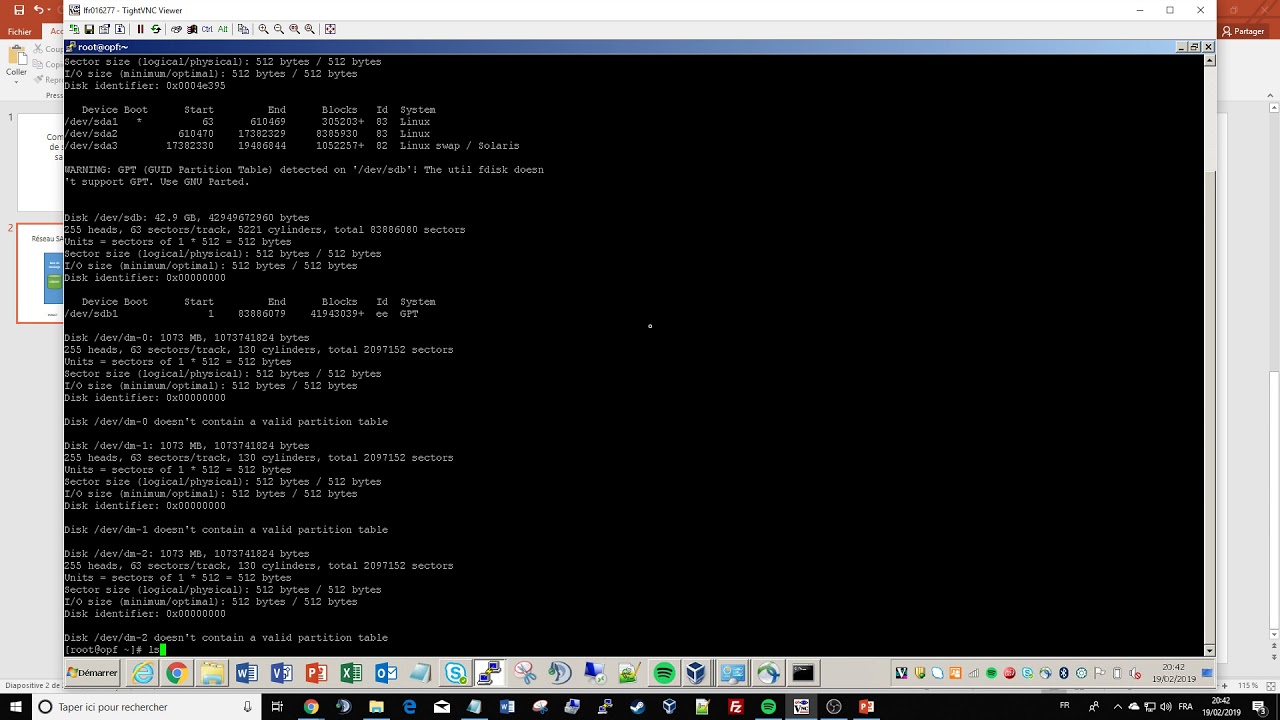Open the notification center with 3 badge
This screenshot has height=720, width=1280.
pos(1258,707)
